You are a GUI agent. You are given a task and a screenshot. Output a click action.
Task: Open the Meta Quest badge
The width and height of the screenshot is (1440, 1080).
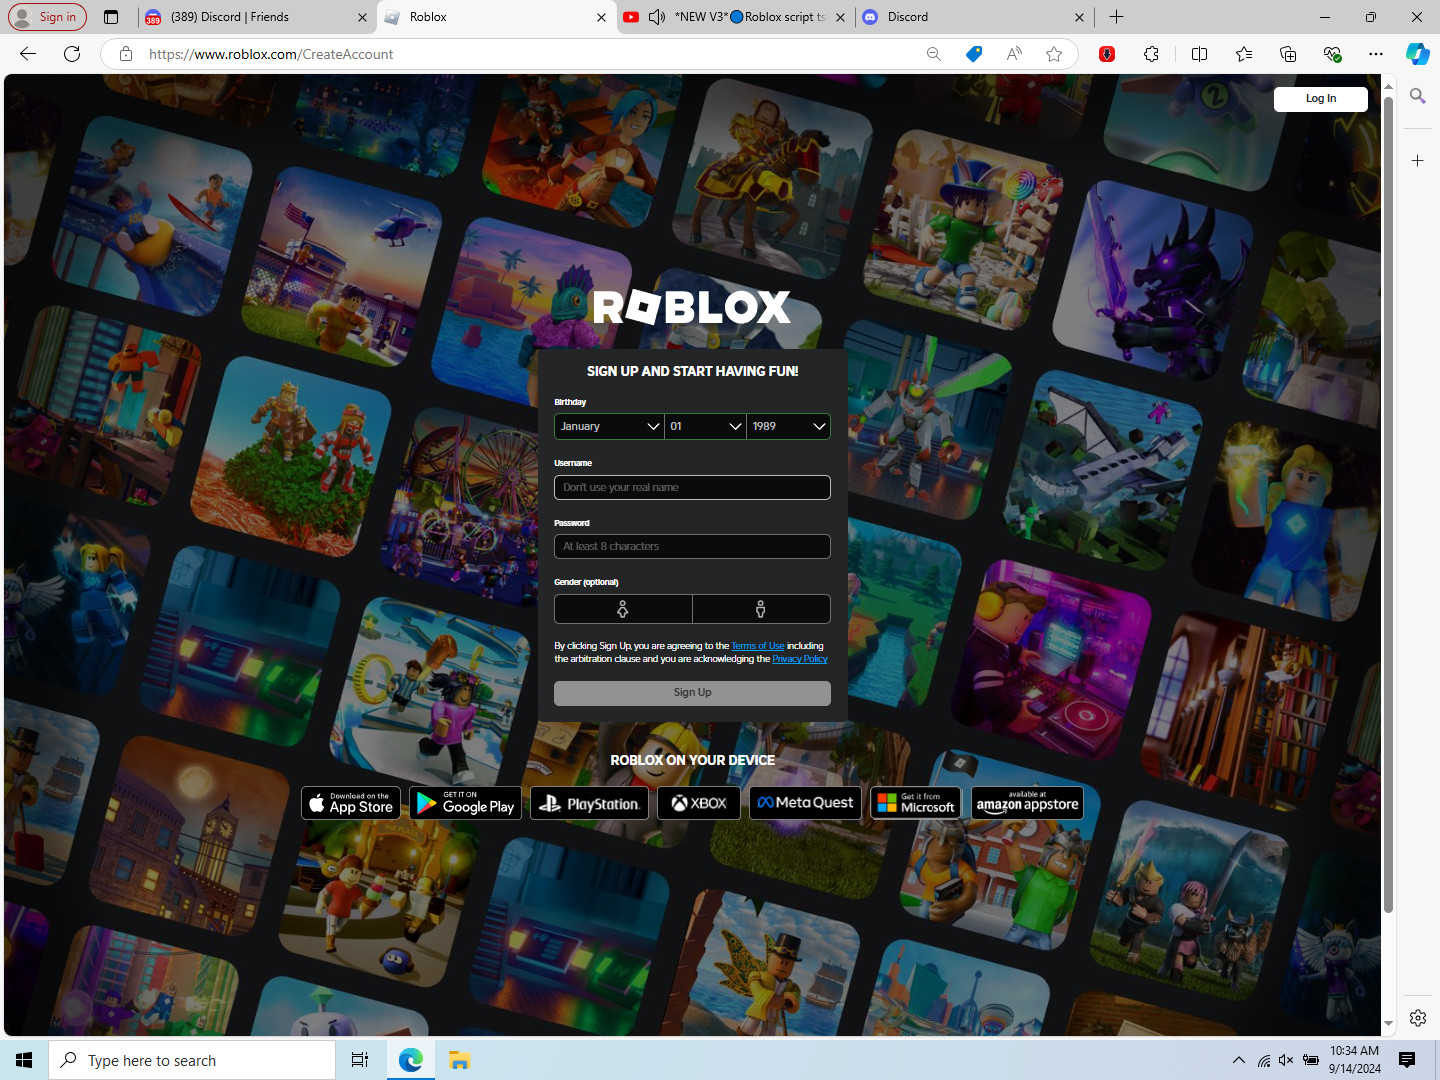805,803
